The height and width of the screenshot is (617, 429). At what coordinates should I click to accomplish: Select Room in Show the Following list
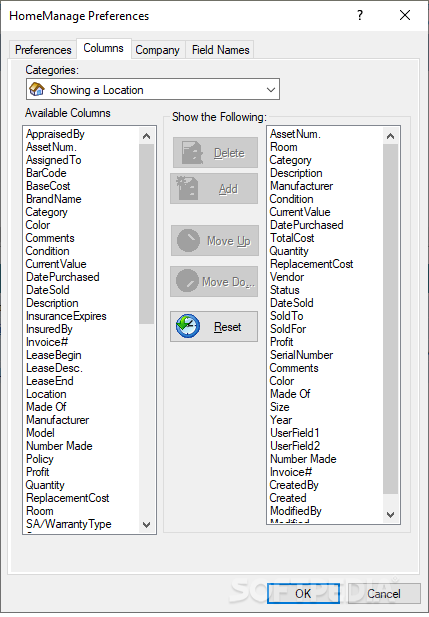[283, 147]
